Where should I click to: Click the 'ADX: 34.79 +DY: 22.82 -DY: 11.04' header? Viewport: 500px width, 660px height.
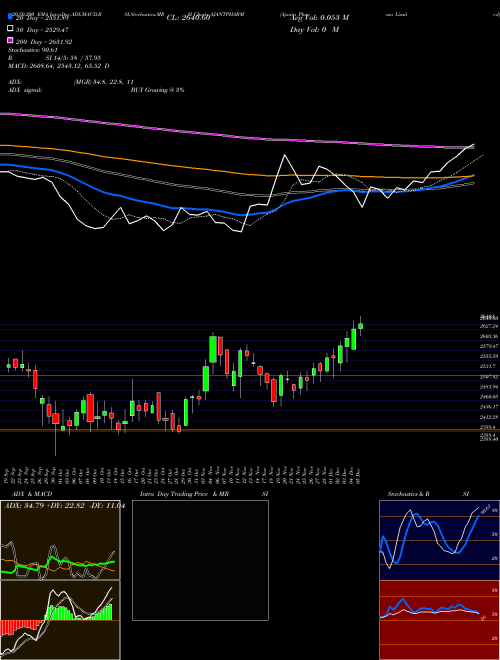tap(64, 506)
